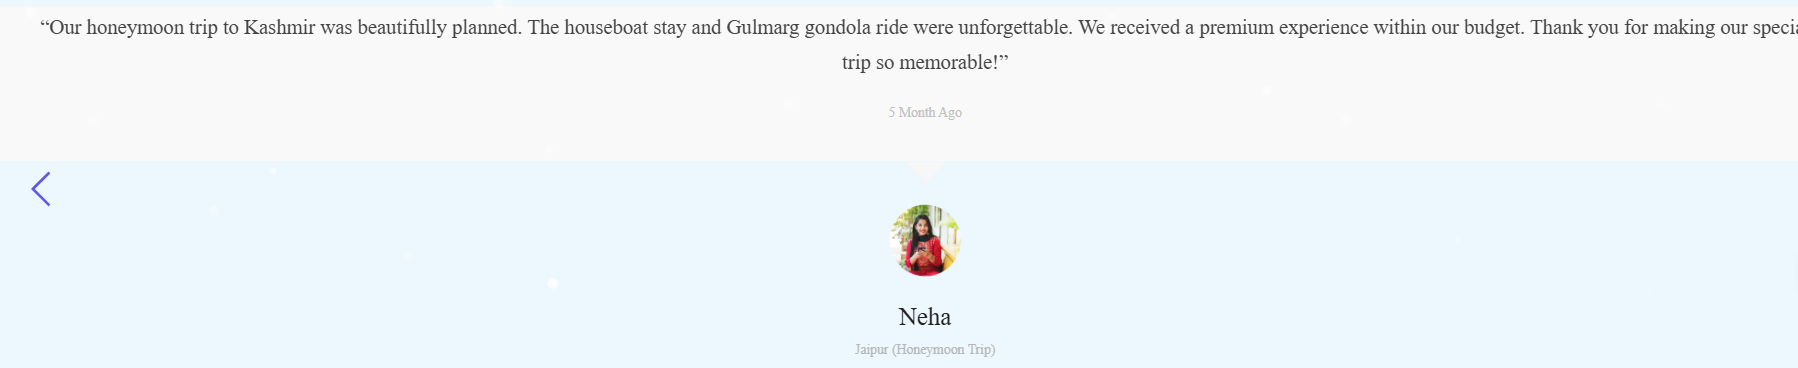This screenshot has height=368, width=1798.
Task: Go to the previous testimonial with left chevron
Action: pos(41,188)
